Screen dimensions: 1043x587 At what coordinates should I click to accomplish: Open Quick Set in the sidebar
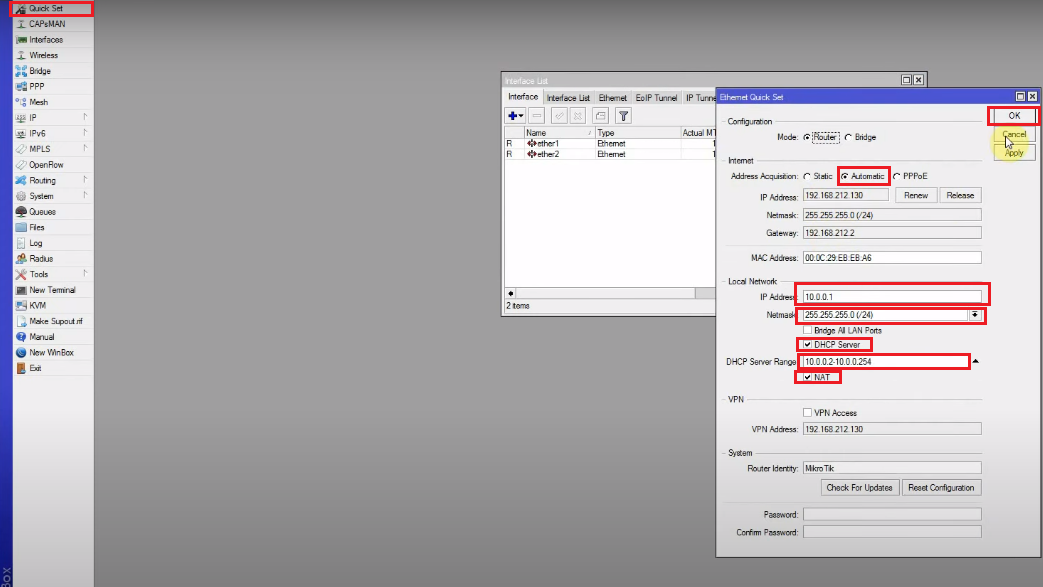pyautogui.click(x=53, y=8)
